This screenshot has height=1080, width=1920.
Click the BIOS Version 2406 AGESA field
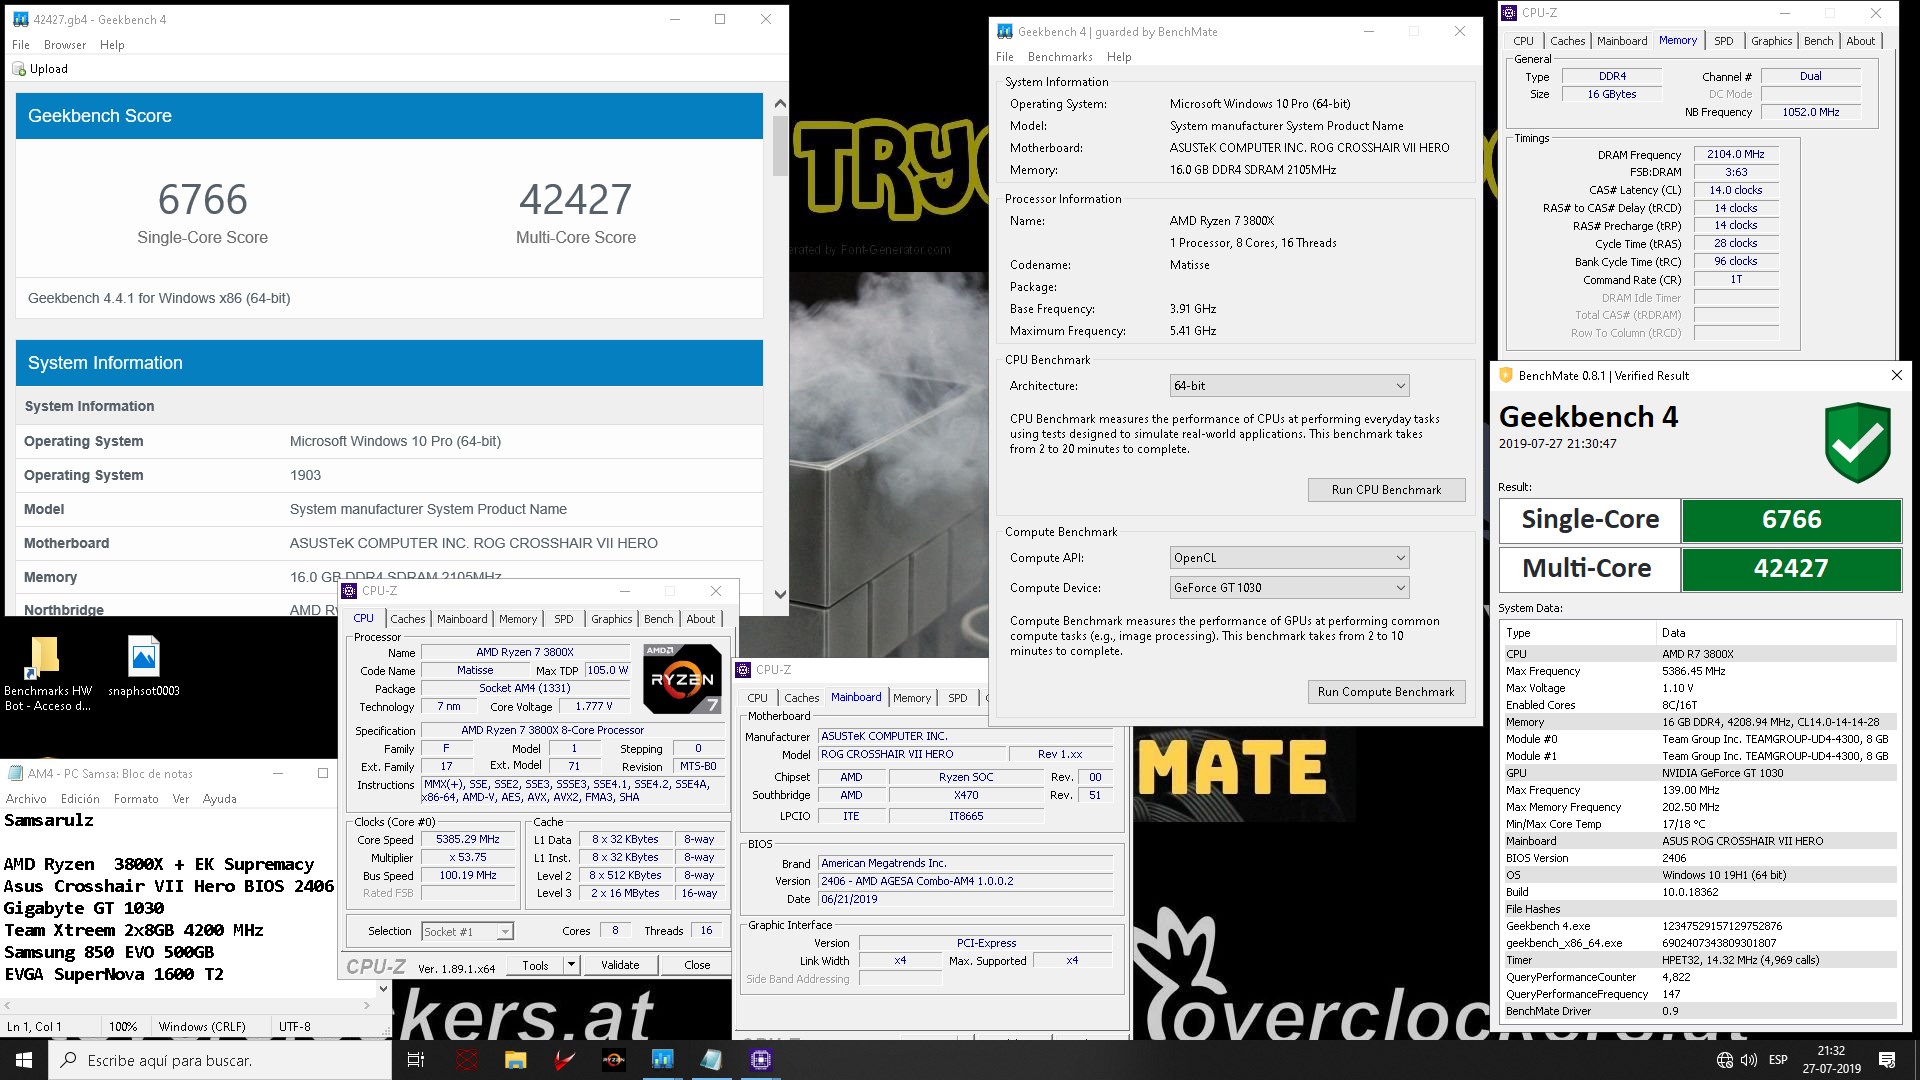[965, 882]
